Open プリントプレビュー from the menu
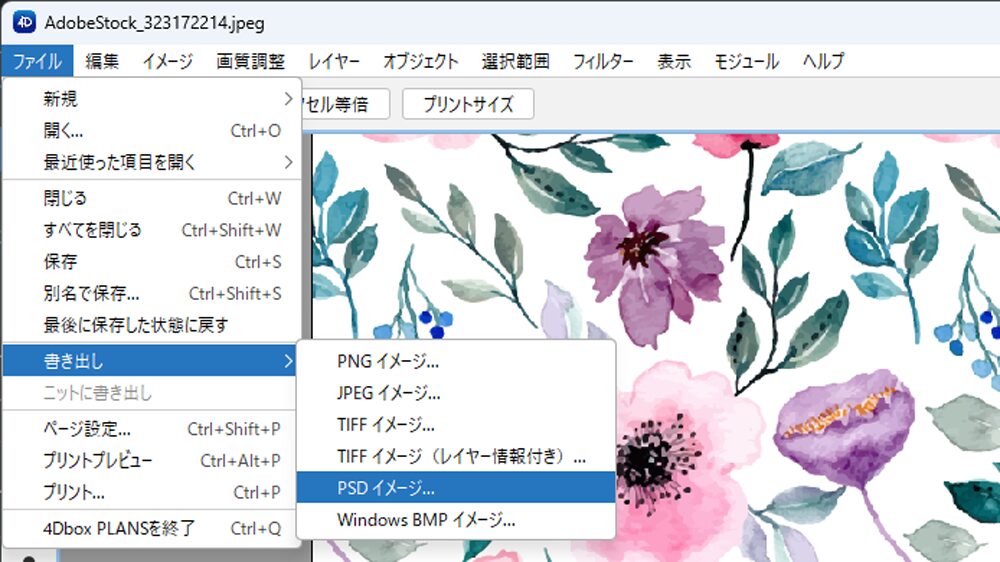 (x=98, y=461)
